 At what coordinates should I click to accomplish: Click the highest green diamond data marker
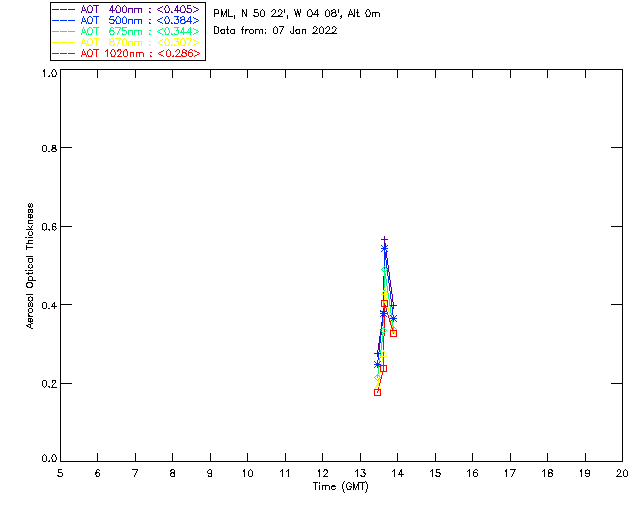point(384,270)
